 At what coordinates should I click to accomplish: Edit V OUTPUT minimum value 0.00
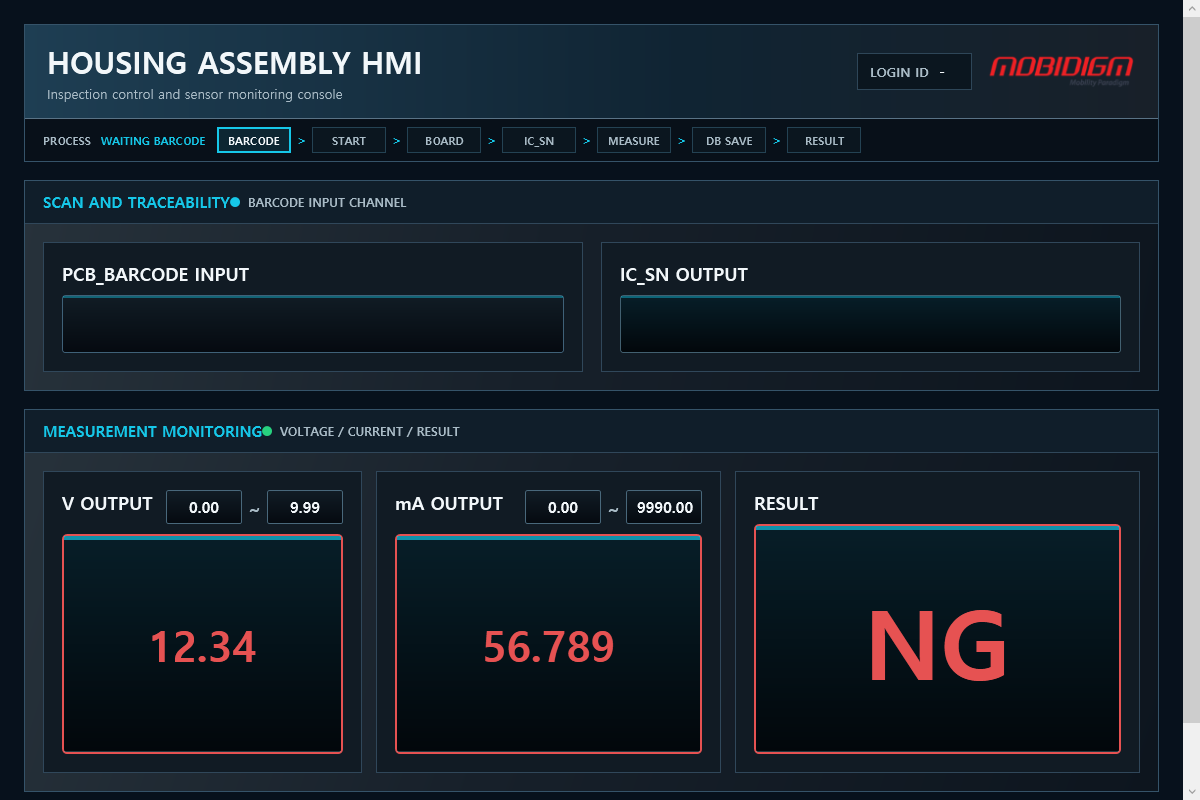204,507
